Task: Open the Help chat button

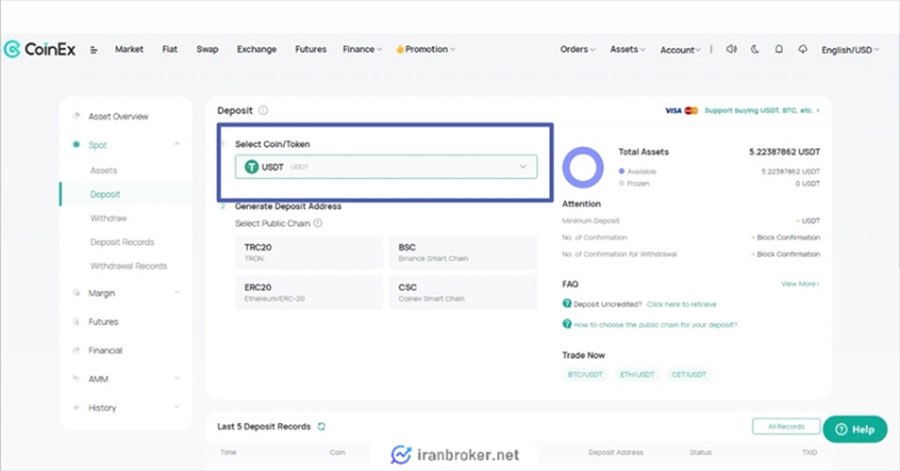Action: [x=855, y=429]
